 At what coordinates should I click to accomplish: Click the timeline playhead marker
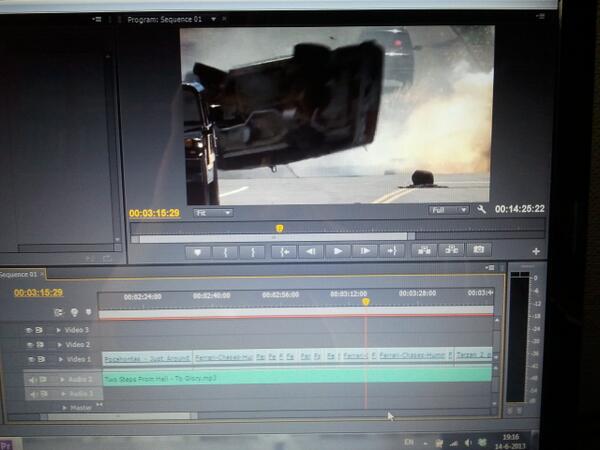(x=366, y=302)
